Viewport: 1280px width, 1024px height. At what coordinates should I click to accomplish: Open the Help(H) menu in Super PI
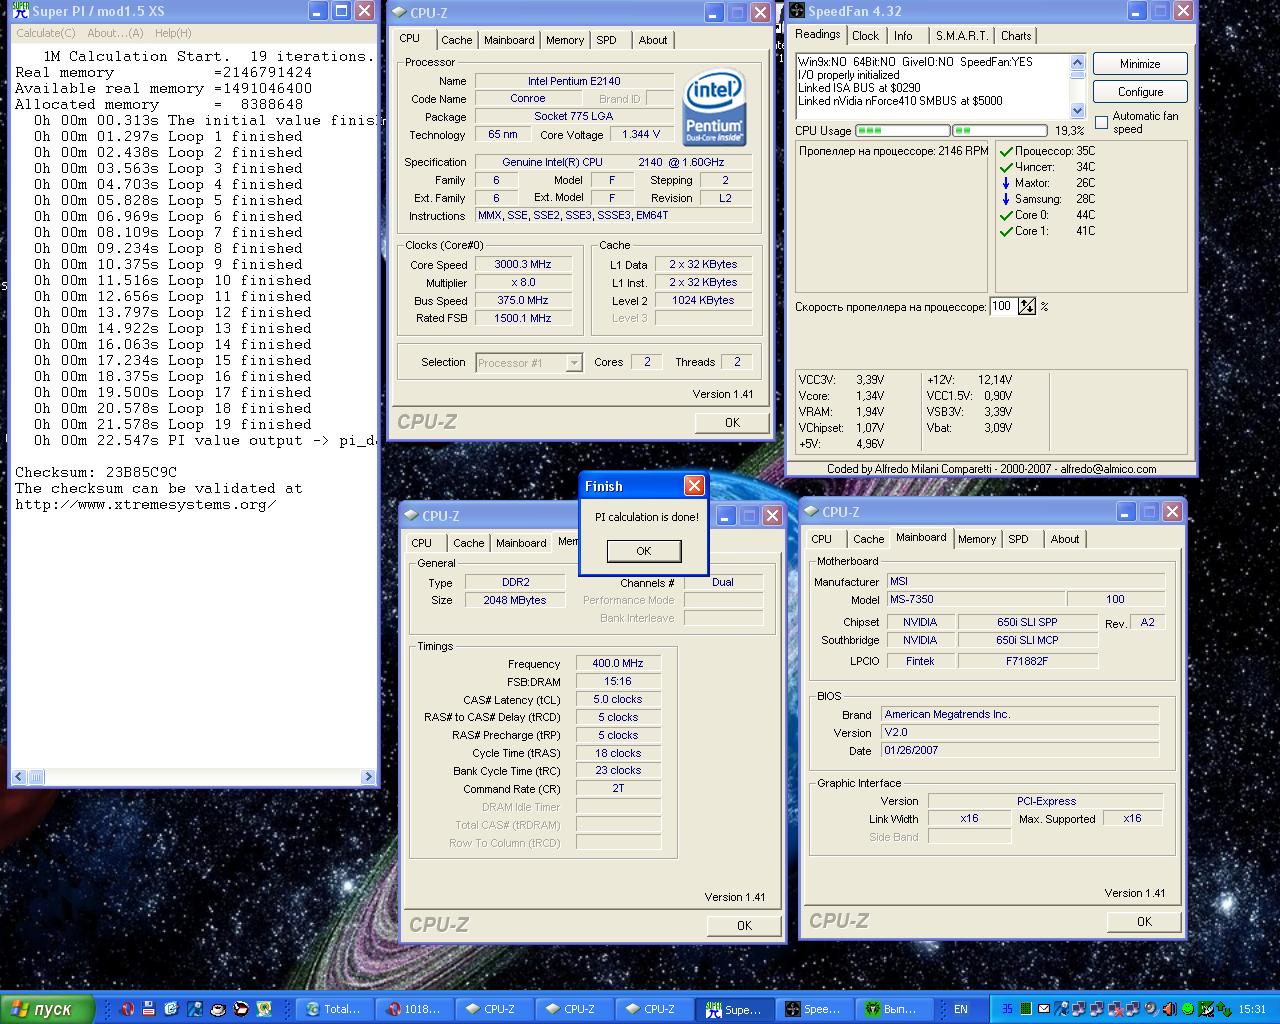click(173, 33)
